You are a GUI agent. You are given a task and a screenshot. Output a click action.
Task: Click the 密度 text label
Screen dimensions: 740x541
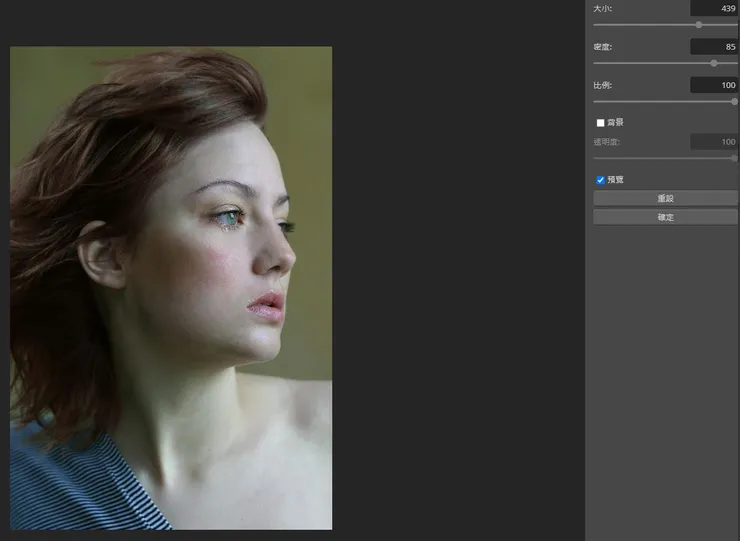[x=603, y=47]
